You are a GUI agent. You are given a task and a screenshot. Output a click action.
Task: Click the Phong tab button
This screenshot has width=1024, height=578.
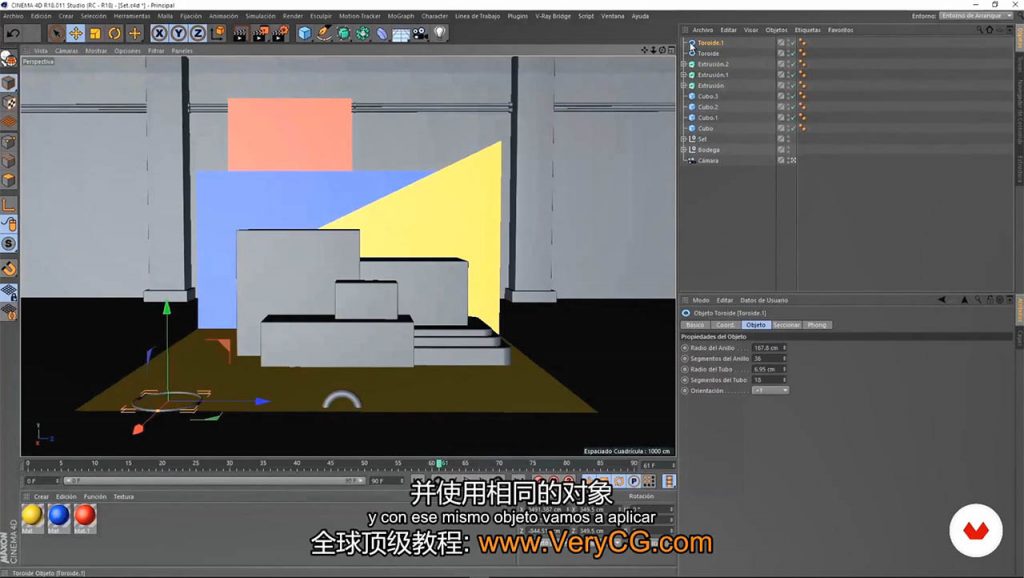(817, 325)
